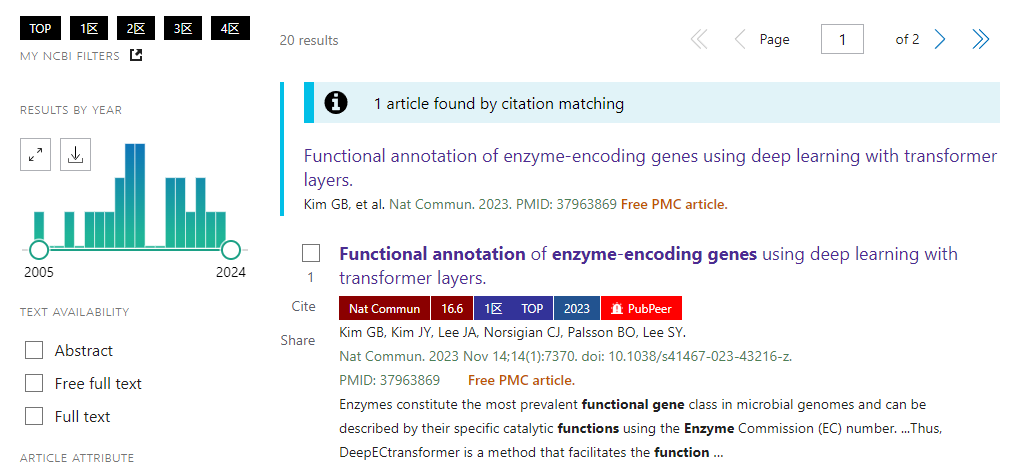Go to the next results page
The image size is (1010, 473).
pyautogui.click(x=939, y=39)
